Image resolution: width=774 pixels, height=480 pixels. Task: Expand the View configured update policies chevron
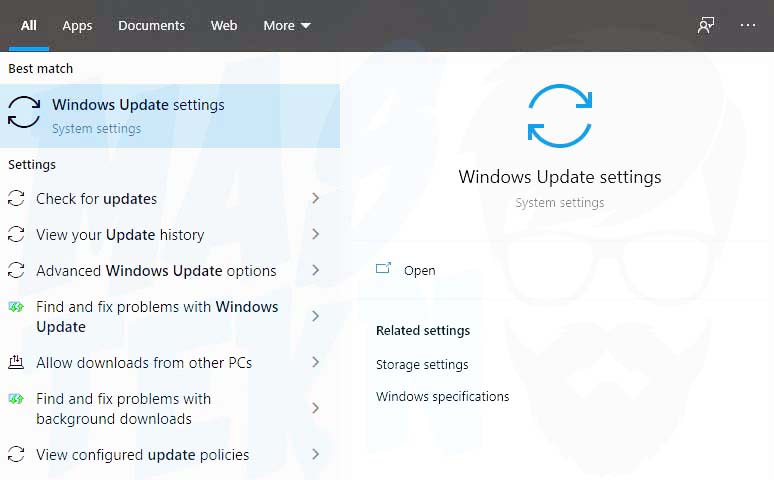[315, 454]
